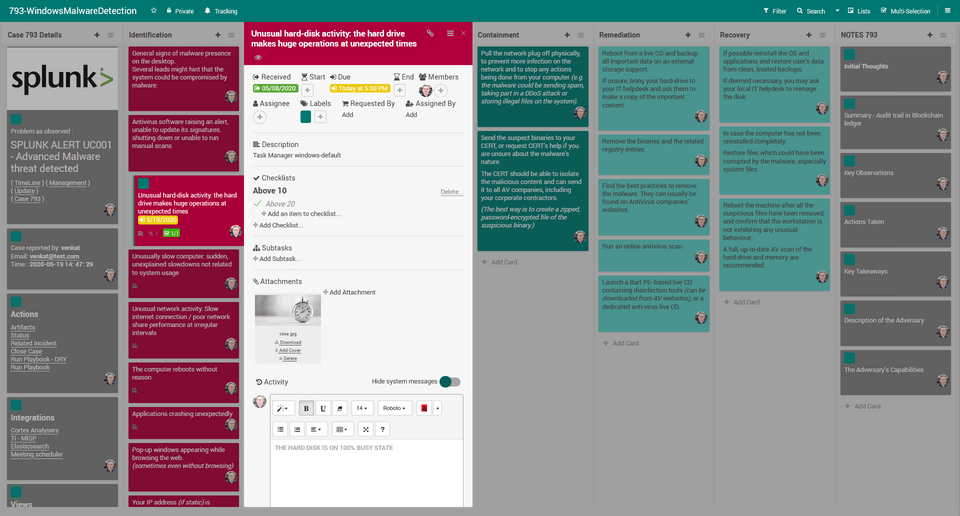
Task: Open the Identification list menu icon
Action: [x=231, y=35]
